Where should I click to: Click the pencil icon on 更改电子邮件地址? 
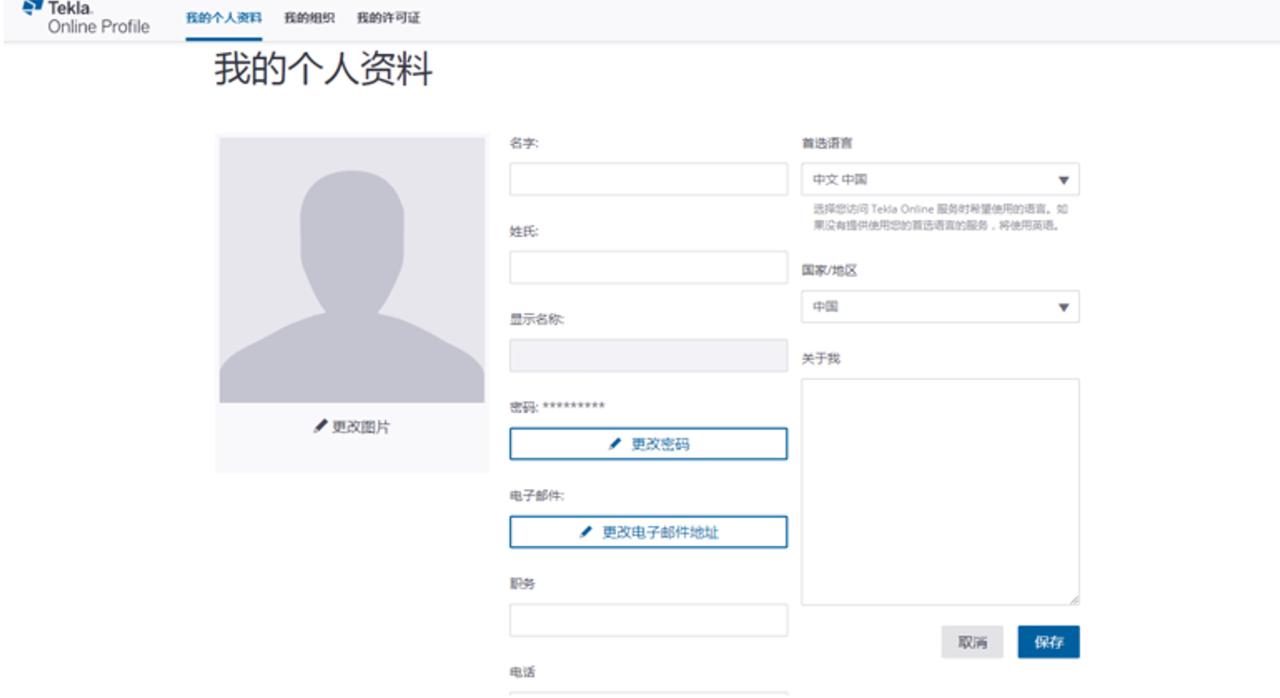(585, 533)
